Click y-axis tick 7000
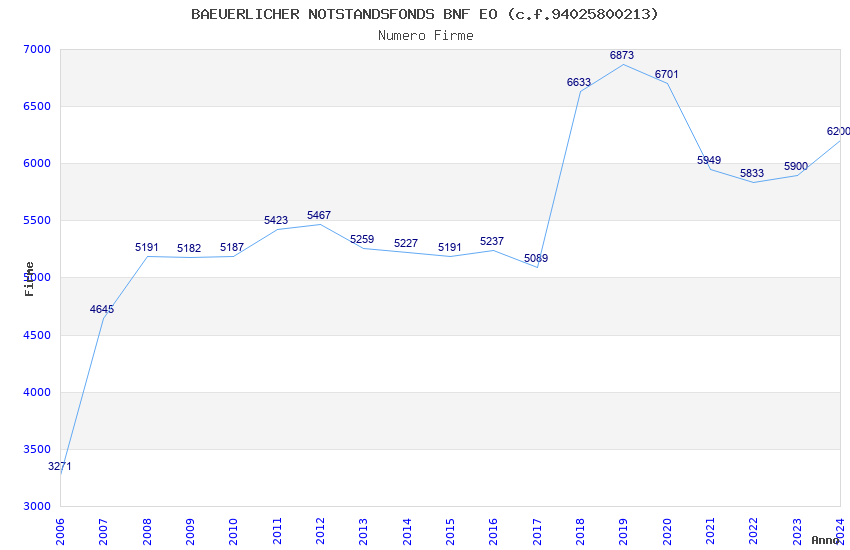This screenshot has width=850, height=550. pyautogui.click(x=37, y=49)
